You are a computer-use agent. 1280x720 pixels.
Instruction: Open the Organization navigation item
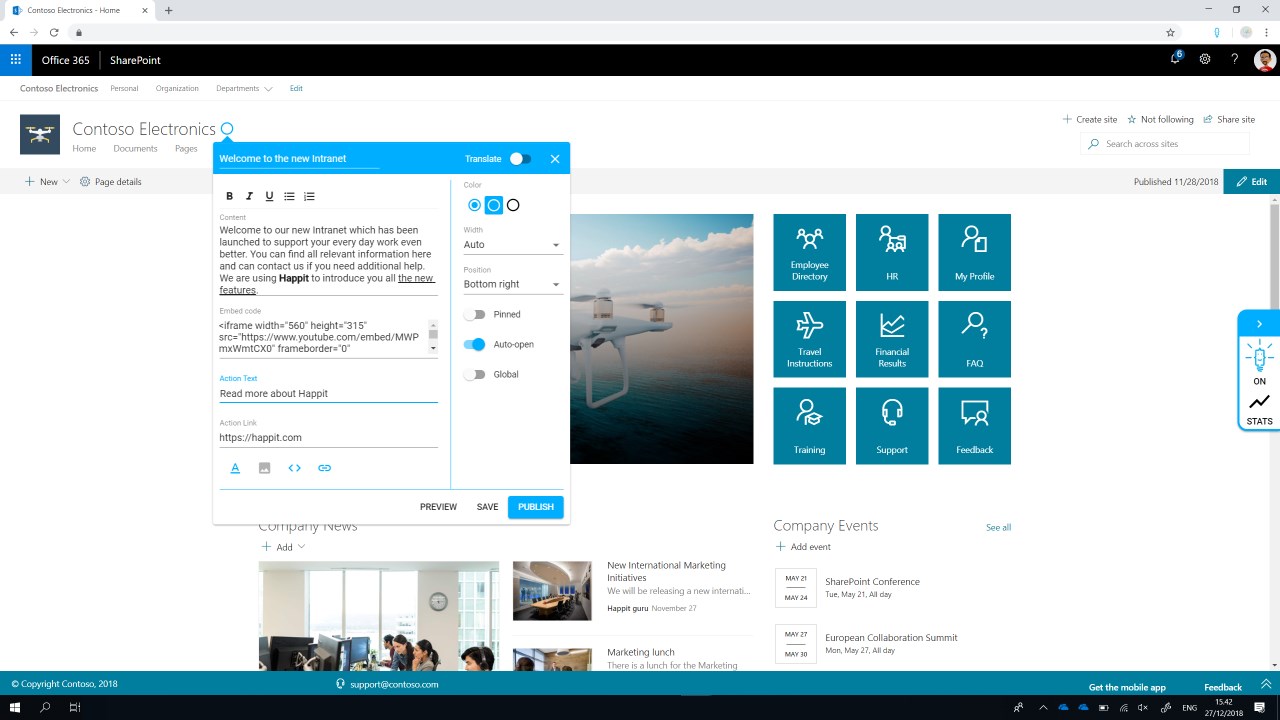[177, 88]
